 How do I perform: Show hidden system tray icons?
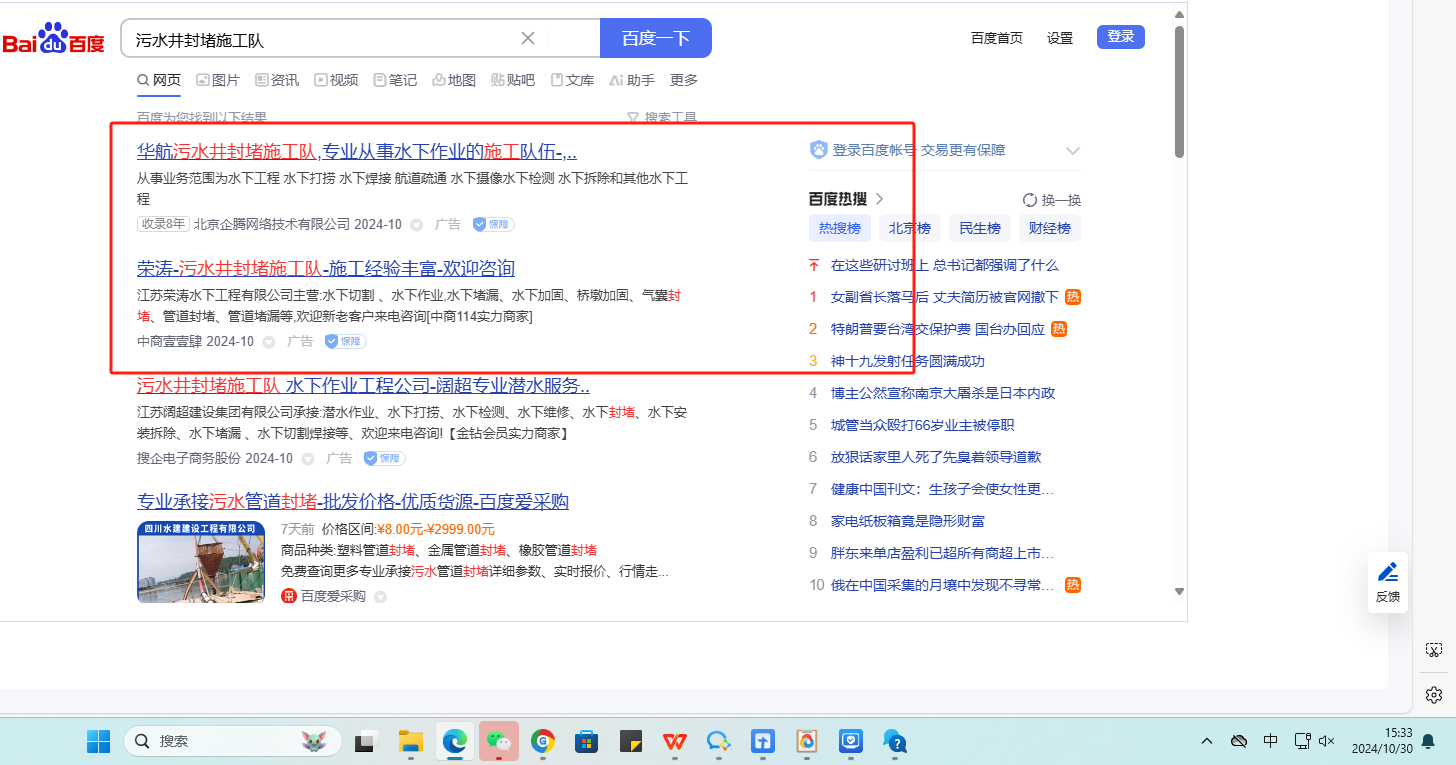1207,741
